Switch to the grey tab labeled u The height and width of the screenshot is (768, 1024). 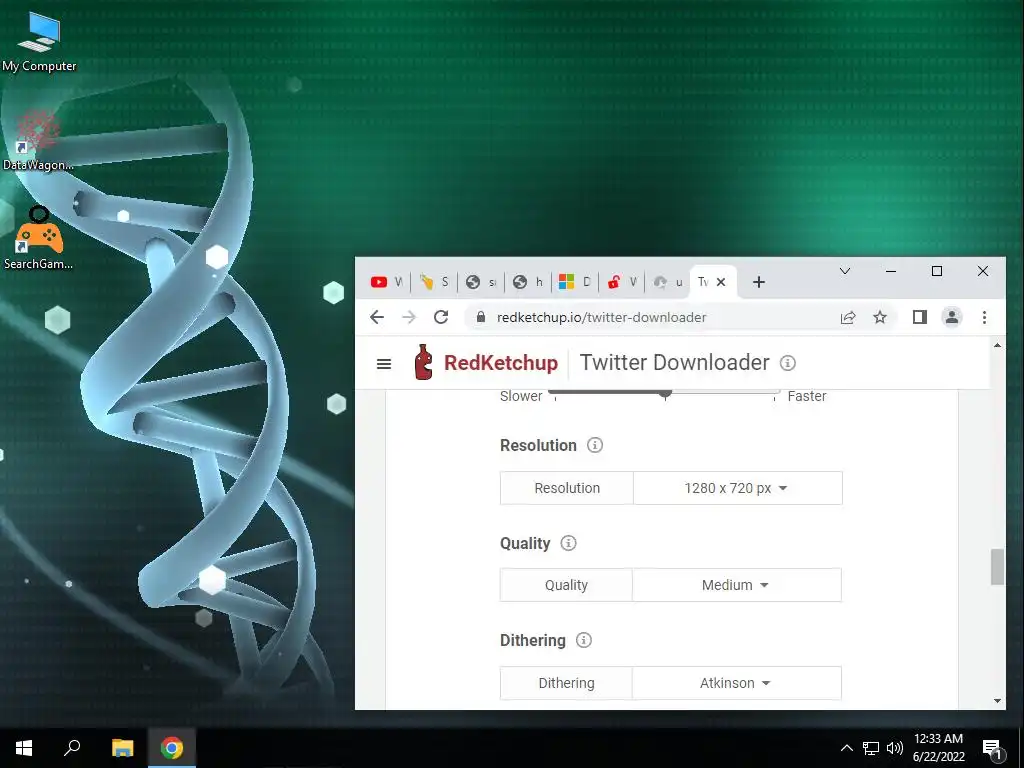668,282
